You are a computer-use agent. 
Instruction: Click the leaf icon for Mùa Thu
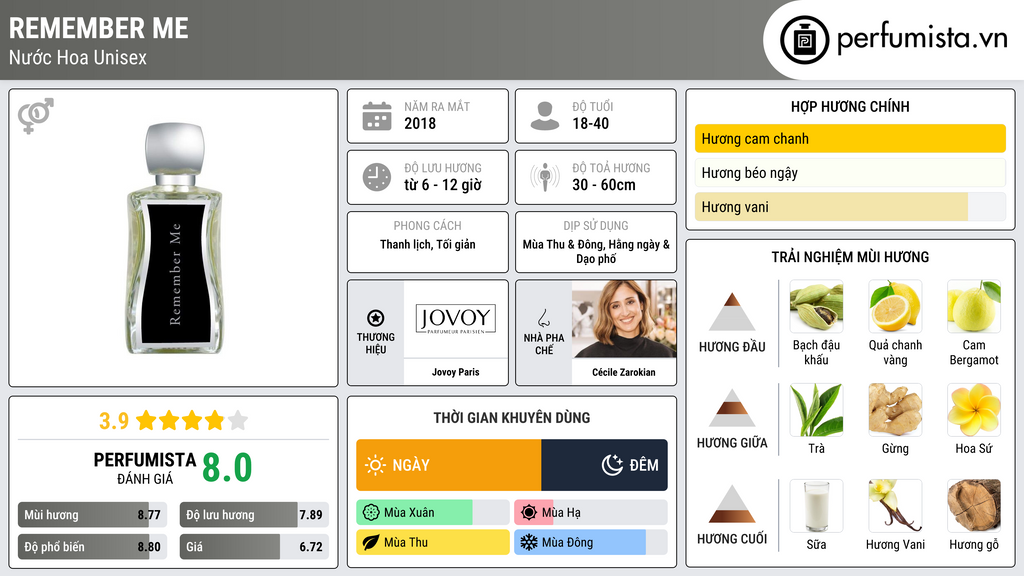(371, 542)
